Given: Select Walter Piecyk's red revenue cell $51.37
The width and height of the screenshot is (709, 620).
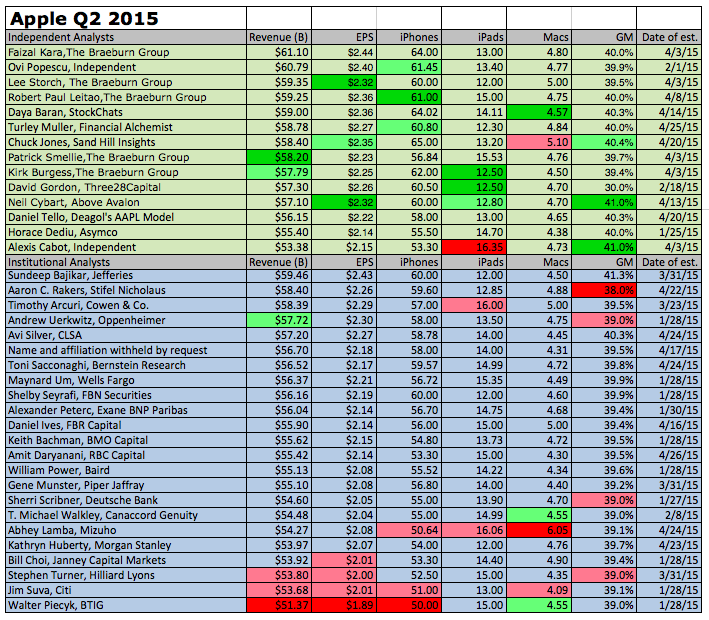Looking at the screenshot, I should point(280,604).
